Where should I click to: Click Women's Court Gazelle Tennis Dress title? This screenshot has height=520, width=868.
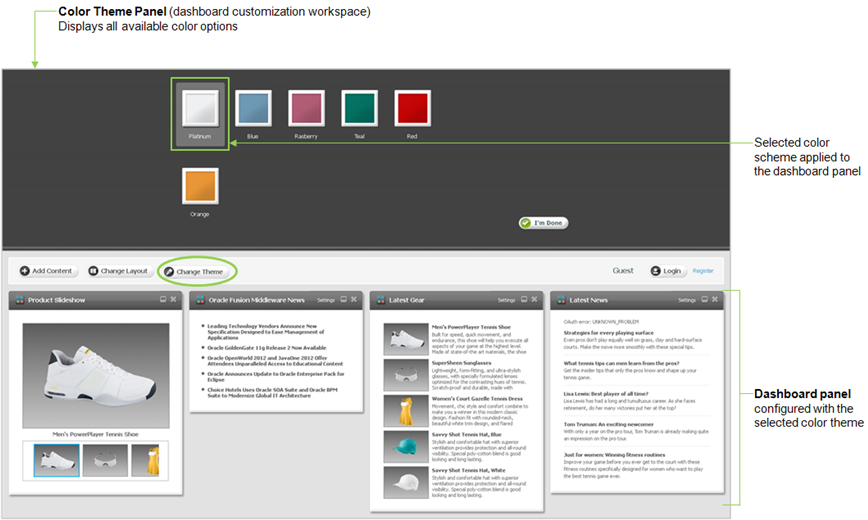(477, 399)
